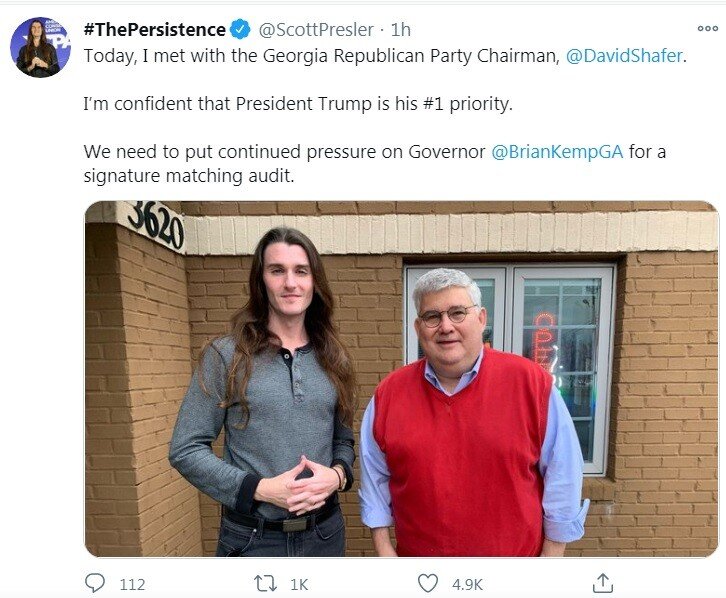Click the reply speech bubble icon

click(95, 583)
